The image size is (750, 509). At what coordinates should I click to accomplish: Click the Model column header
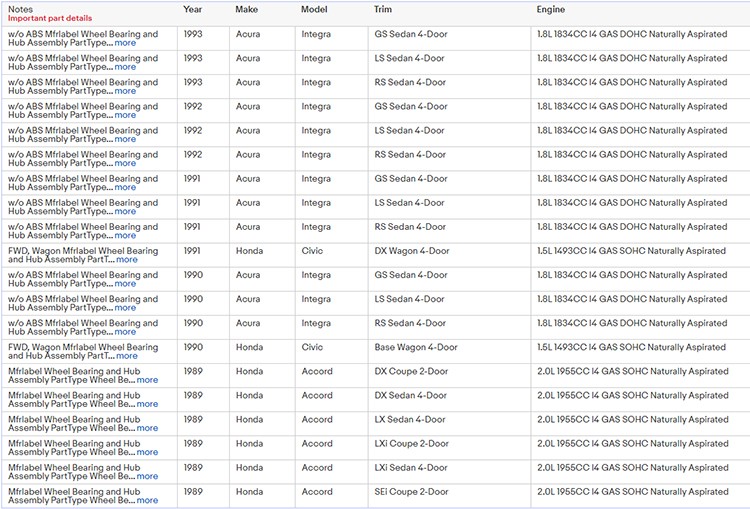tap(314, 9)
